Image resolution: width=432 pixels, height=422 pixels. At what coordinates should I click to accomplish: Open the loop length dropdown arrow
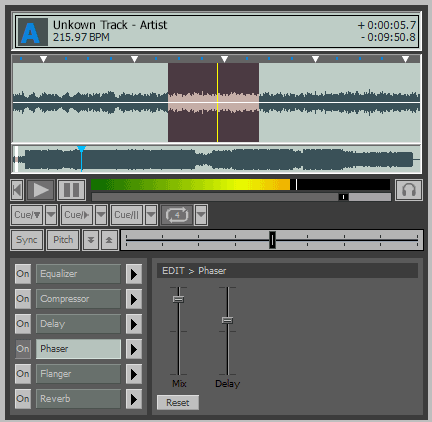pyautogui.click(x=201, y=215)
